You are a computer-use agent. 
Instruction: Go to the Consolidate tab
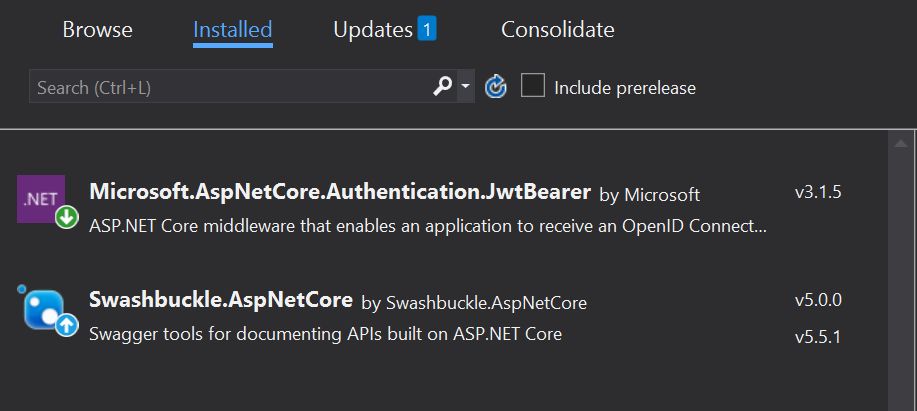pos(557,30)
